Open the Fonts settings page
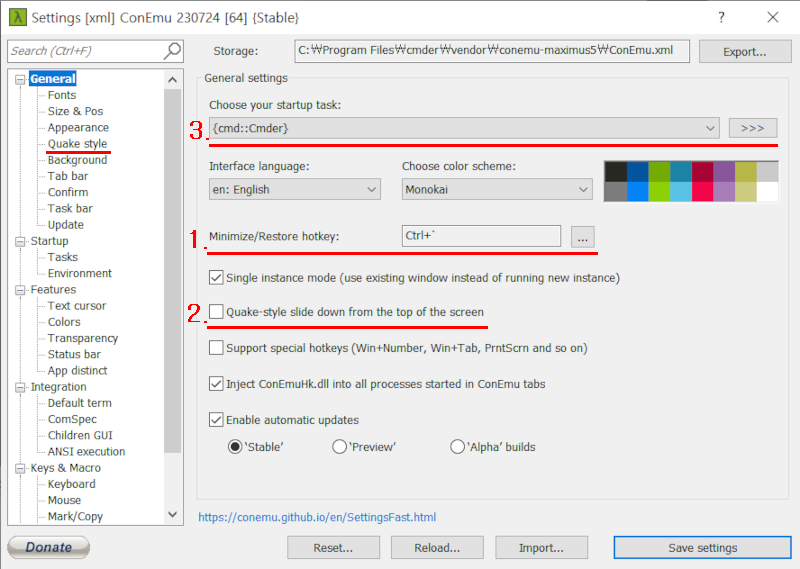This screenshot has height=569, width=800. (x=62, y=95)
